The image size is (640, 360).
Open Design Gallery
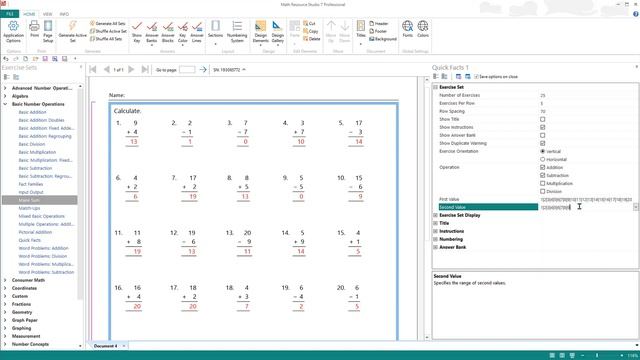[x=278, y=32]
